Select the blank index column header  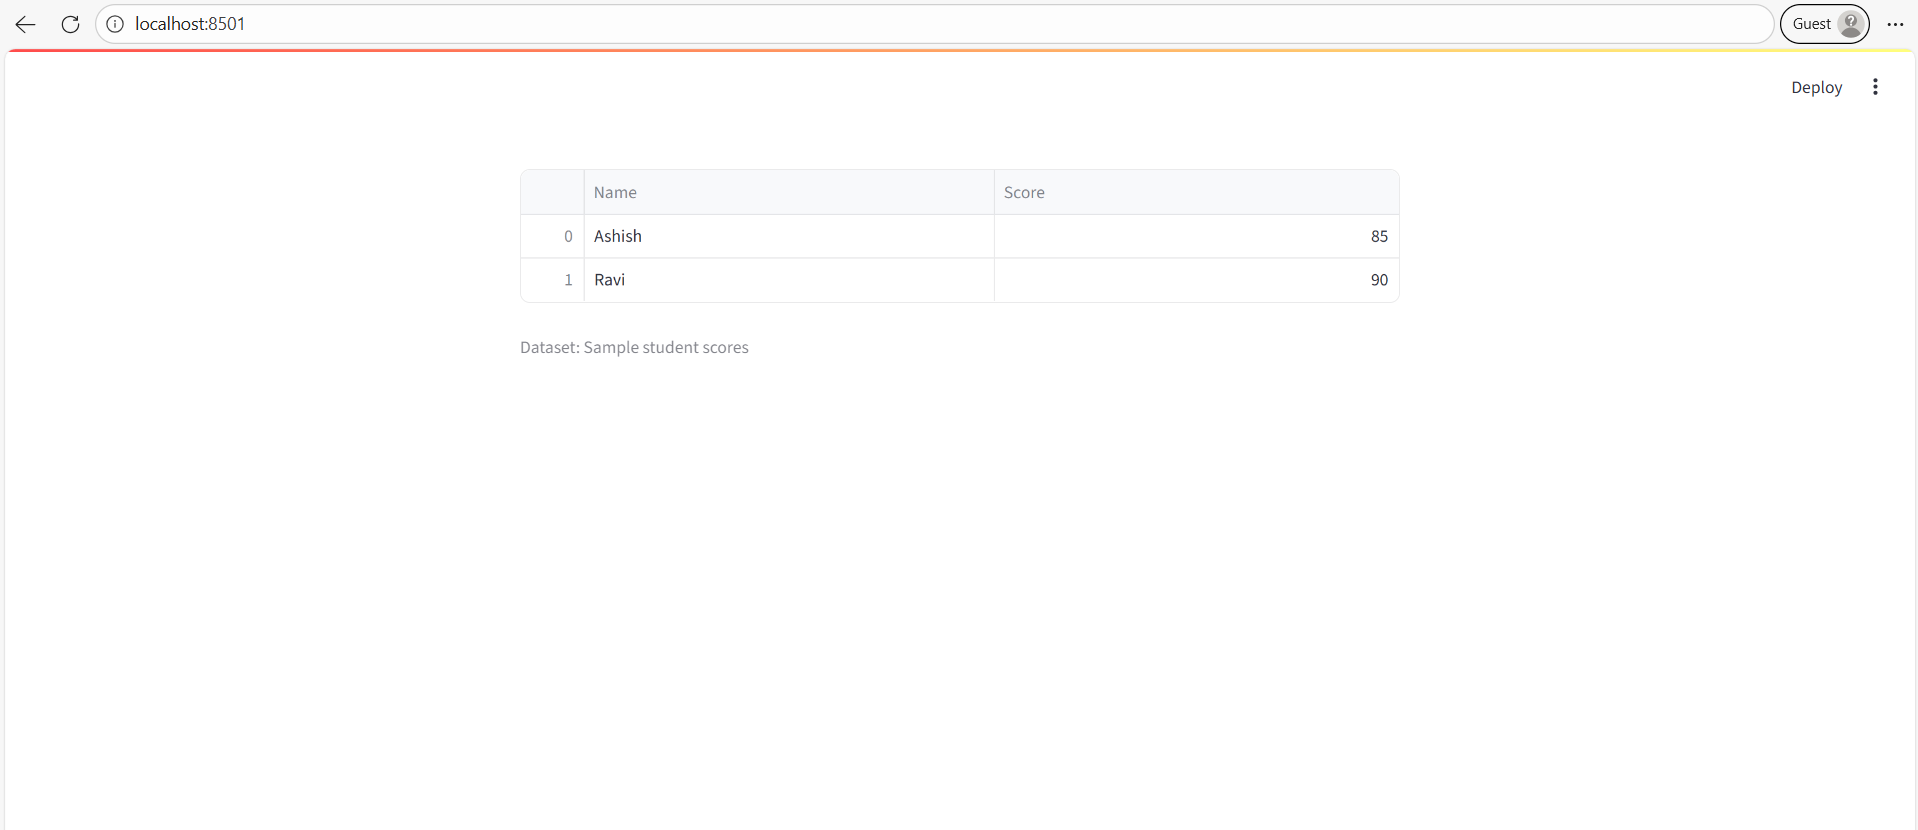(x=552, y=192)
